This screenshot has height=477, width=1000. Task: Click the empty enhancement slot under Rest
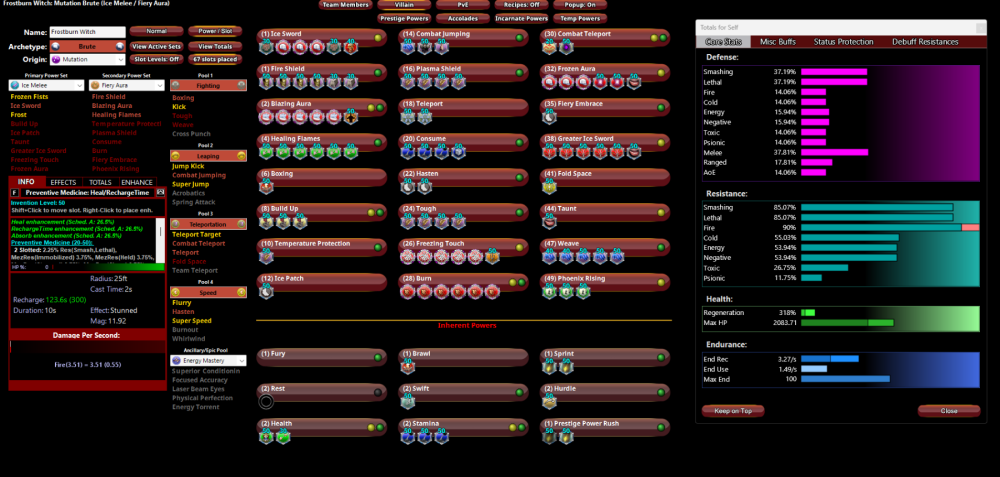tap(266, 402)
